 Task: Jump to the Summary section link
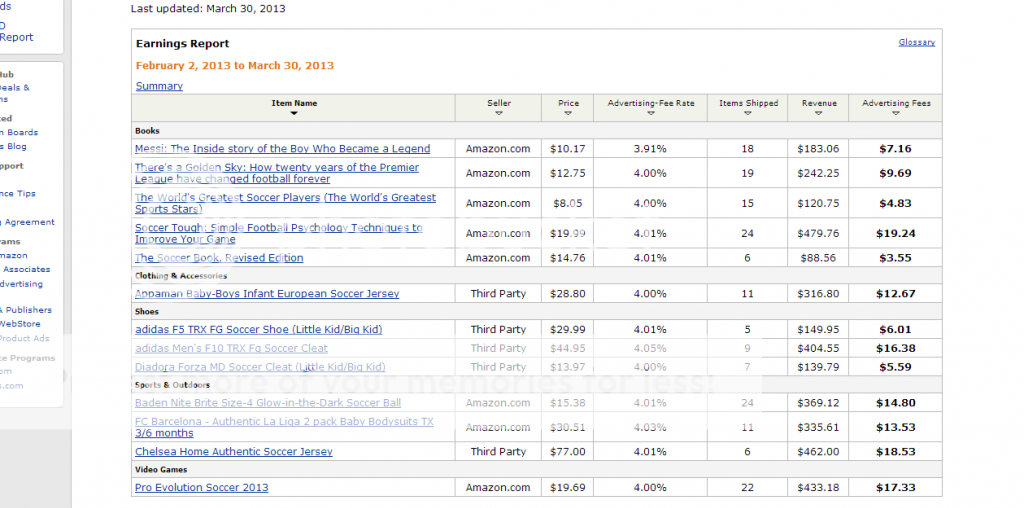pyautogui.click(x=159, y=86)
